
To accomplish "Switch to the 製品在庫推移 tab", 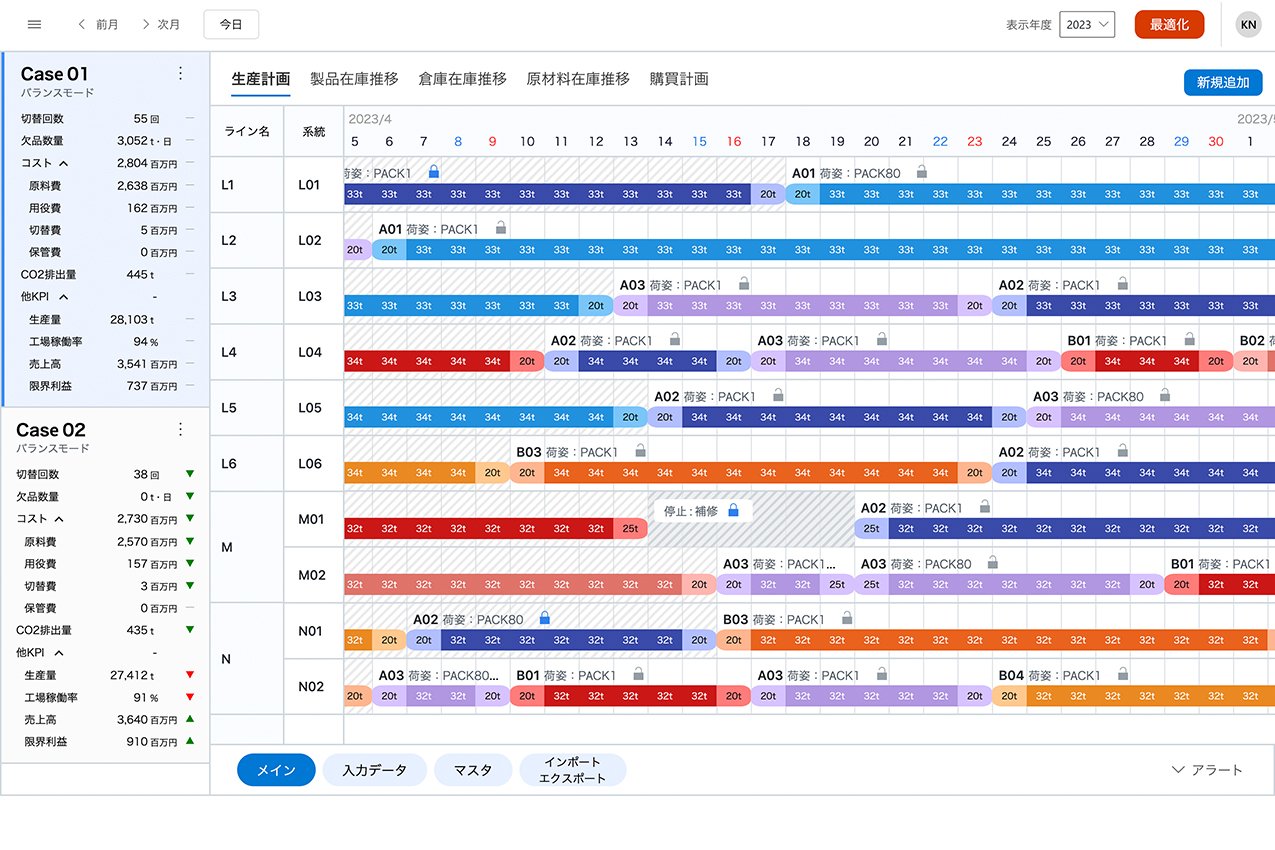I will coord(354,79).
